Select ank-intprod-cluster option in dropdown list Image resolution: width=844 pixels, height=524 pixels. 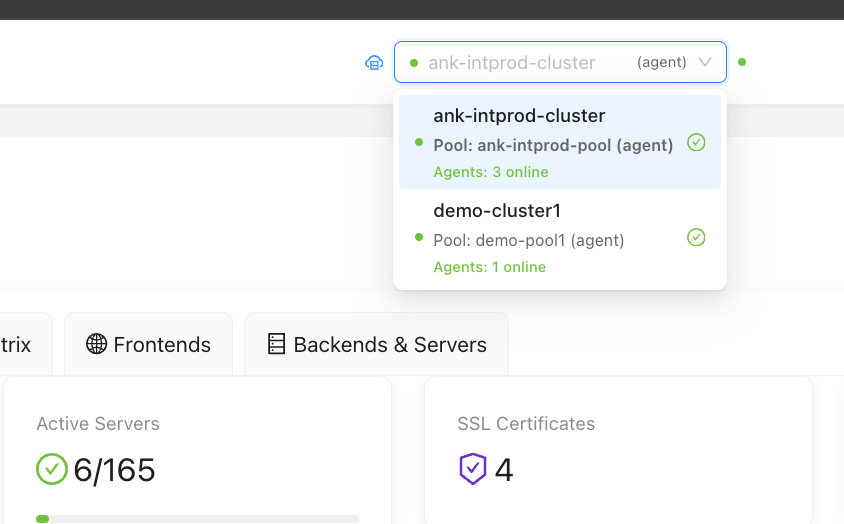[560, 142]
